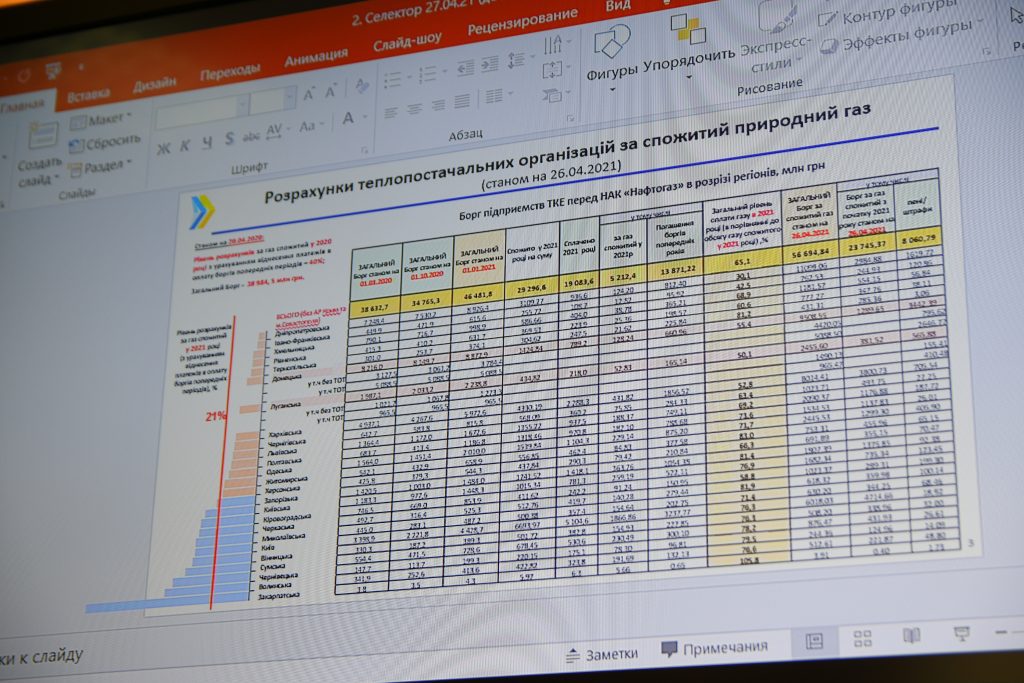Apply a numbered list
The height and width of the screenshot is (683, 1024).
(x=430, y=74)
